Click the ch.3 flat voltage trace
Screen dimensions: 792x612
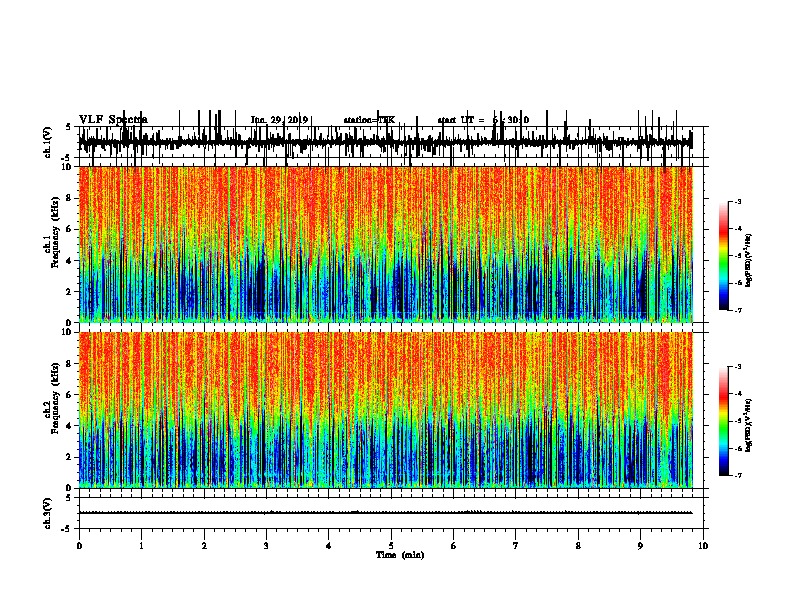pyautogui.click(x=386, y=513)
